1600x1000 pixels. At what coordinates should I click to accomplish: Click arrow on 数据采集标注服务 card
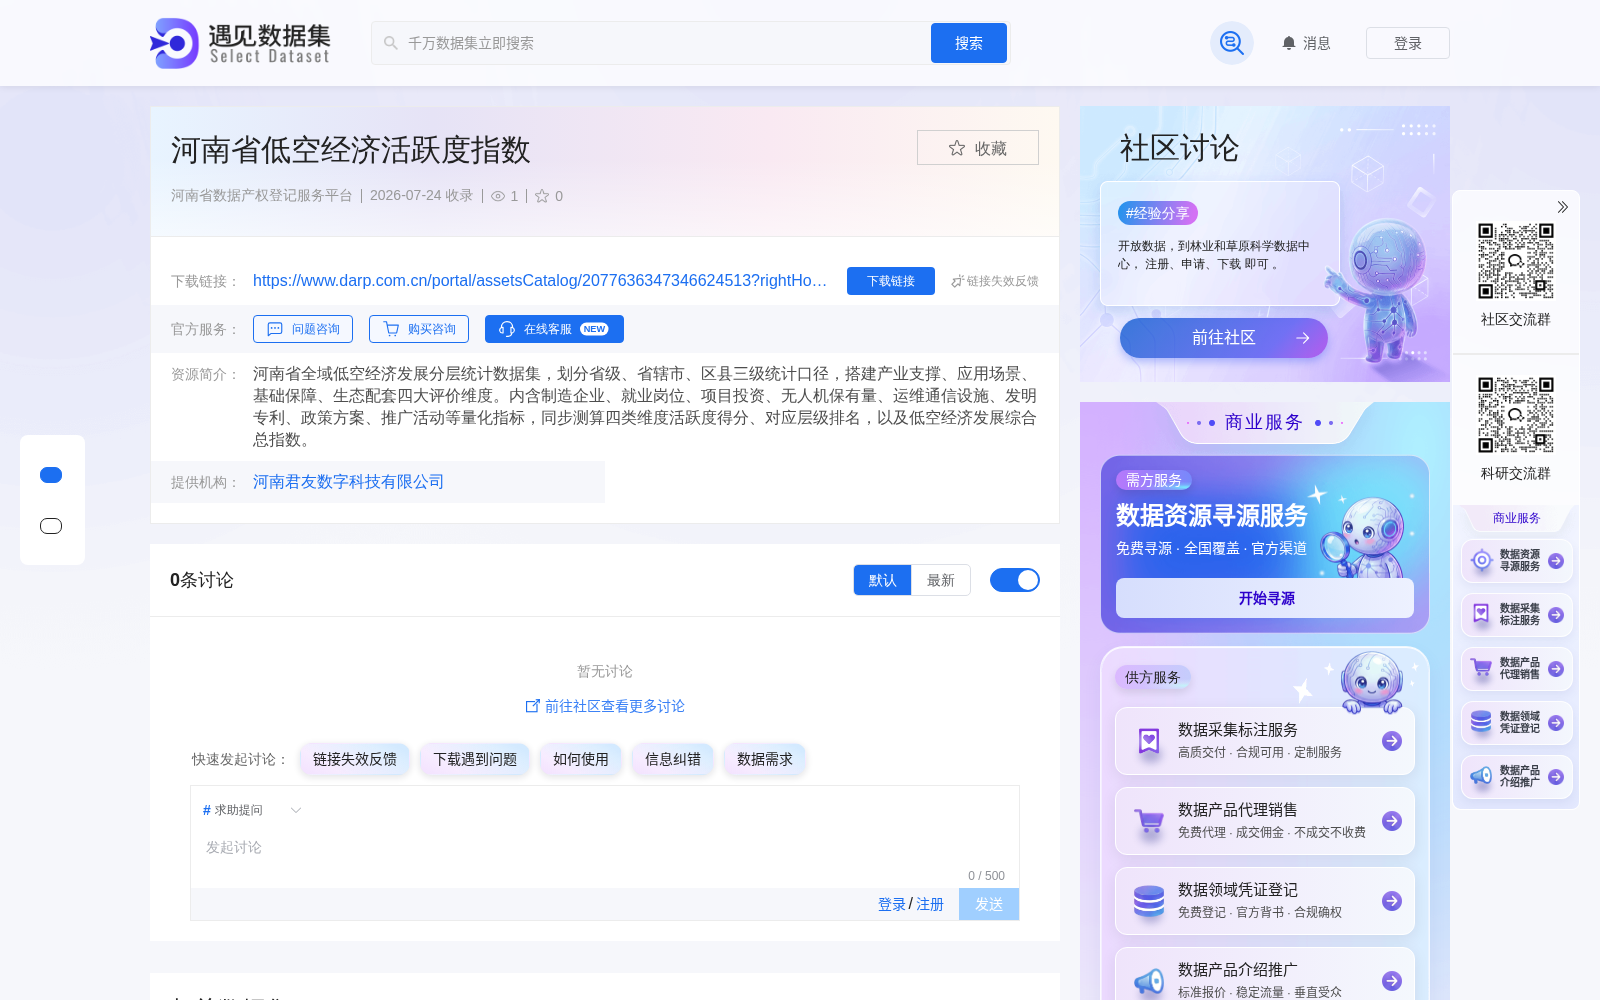click(1392, 741)
